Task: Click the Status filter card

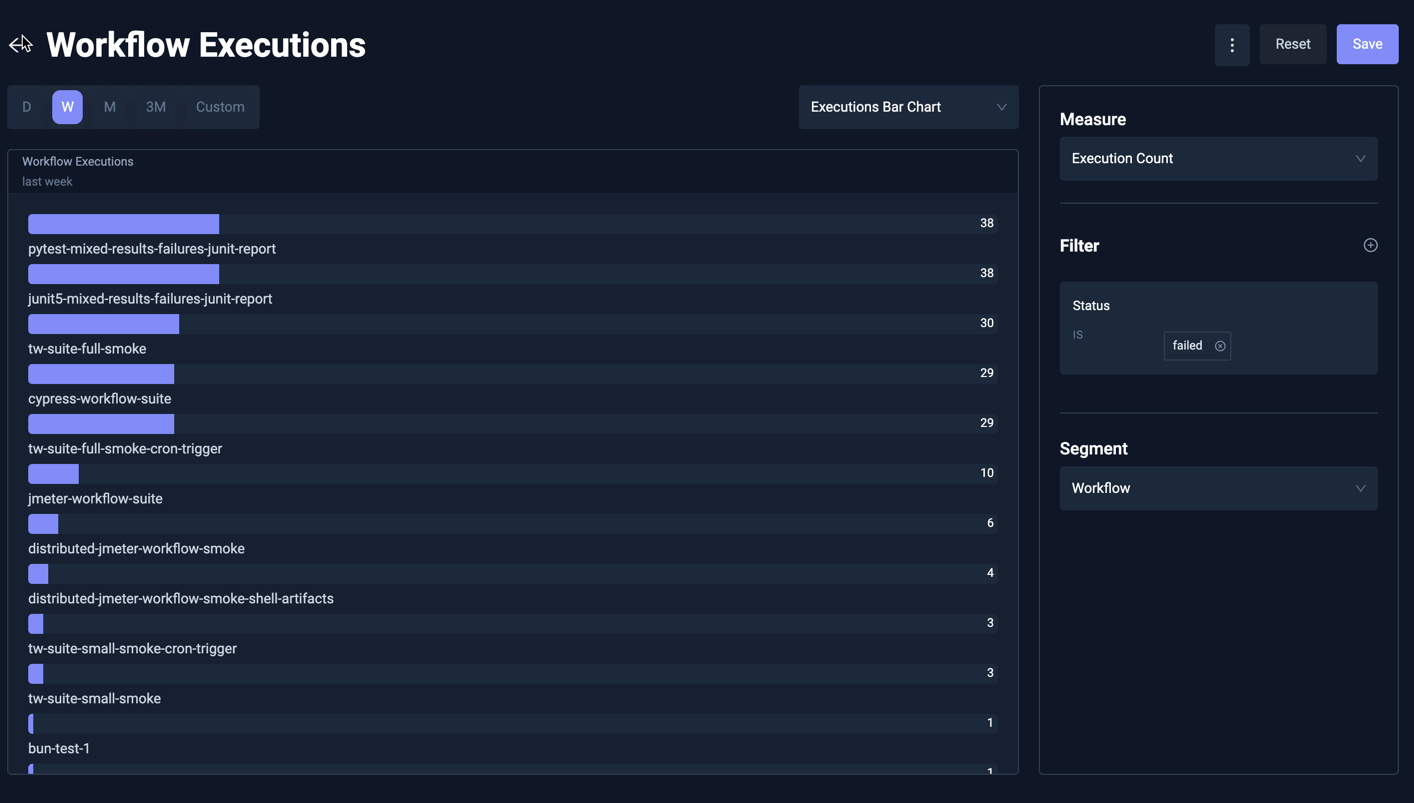Action: click(1218, 328)
